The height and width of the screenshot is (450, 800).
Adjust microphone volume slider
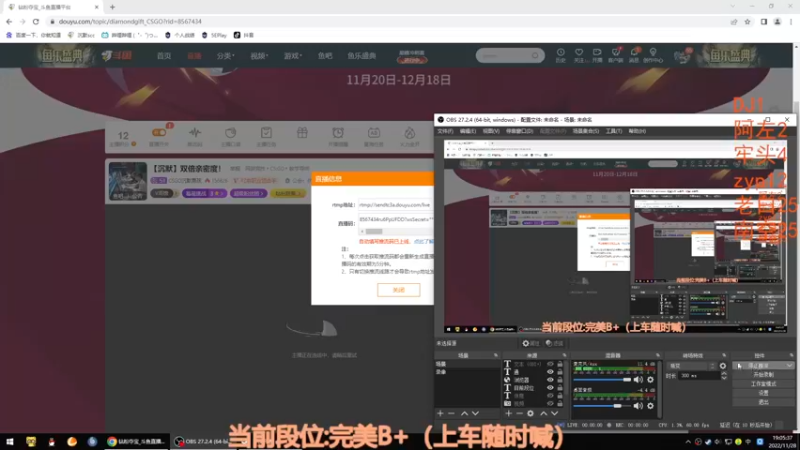coord(603,380)
